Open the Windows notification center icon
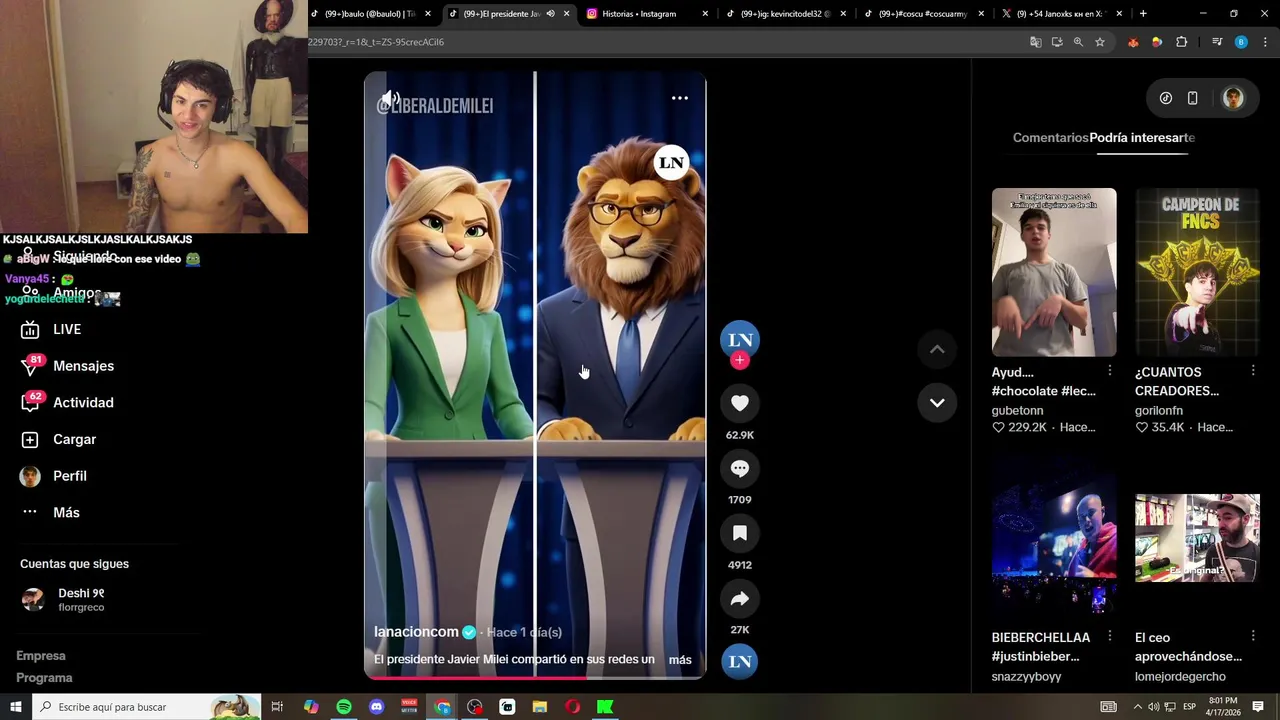This screenshot has height=720, width=1280. click(x=1258, y=707)
